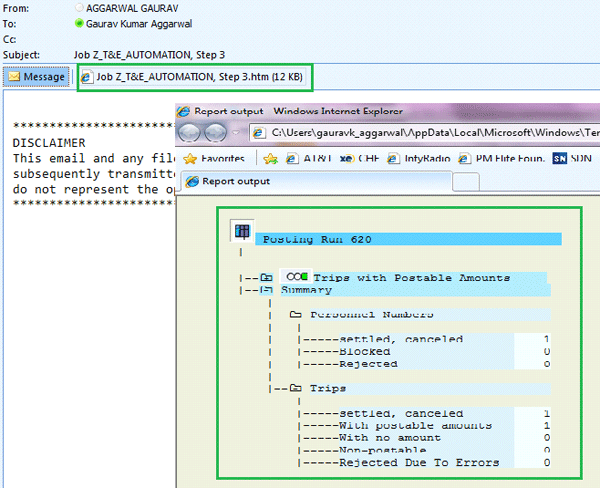Expand the Trips with Postable Amounts node
This screenshot has height=488, width=600.
click(266, 277)
